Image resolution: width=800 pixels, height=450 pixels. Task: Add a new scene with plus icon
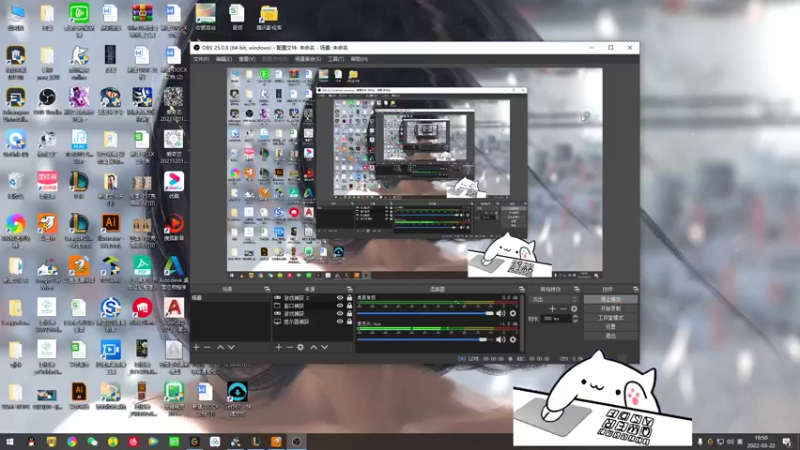coord(196,347)
